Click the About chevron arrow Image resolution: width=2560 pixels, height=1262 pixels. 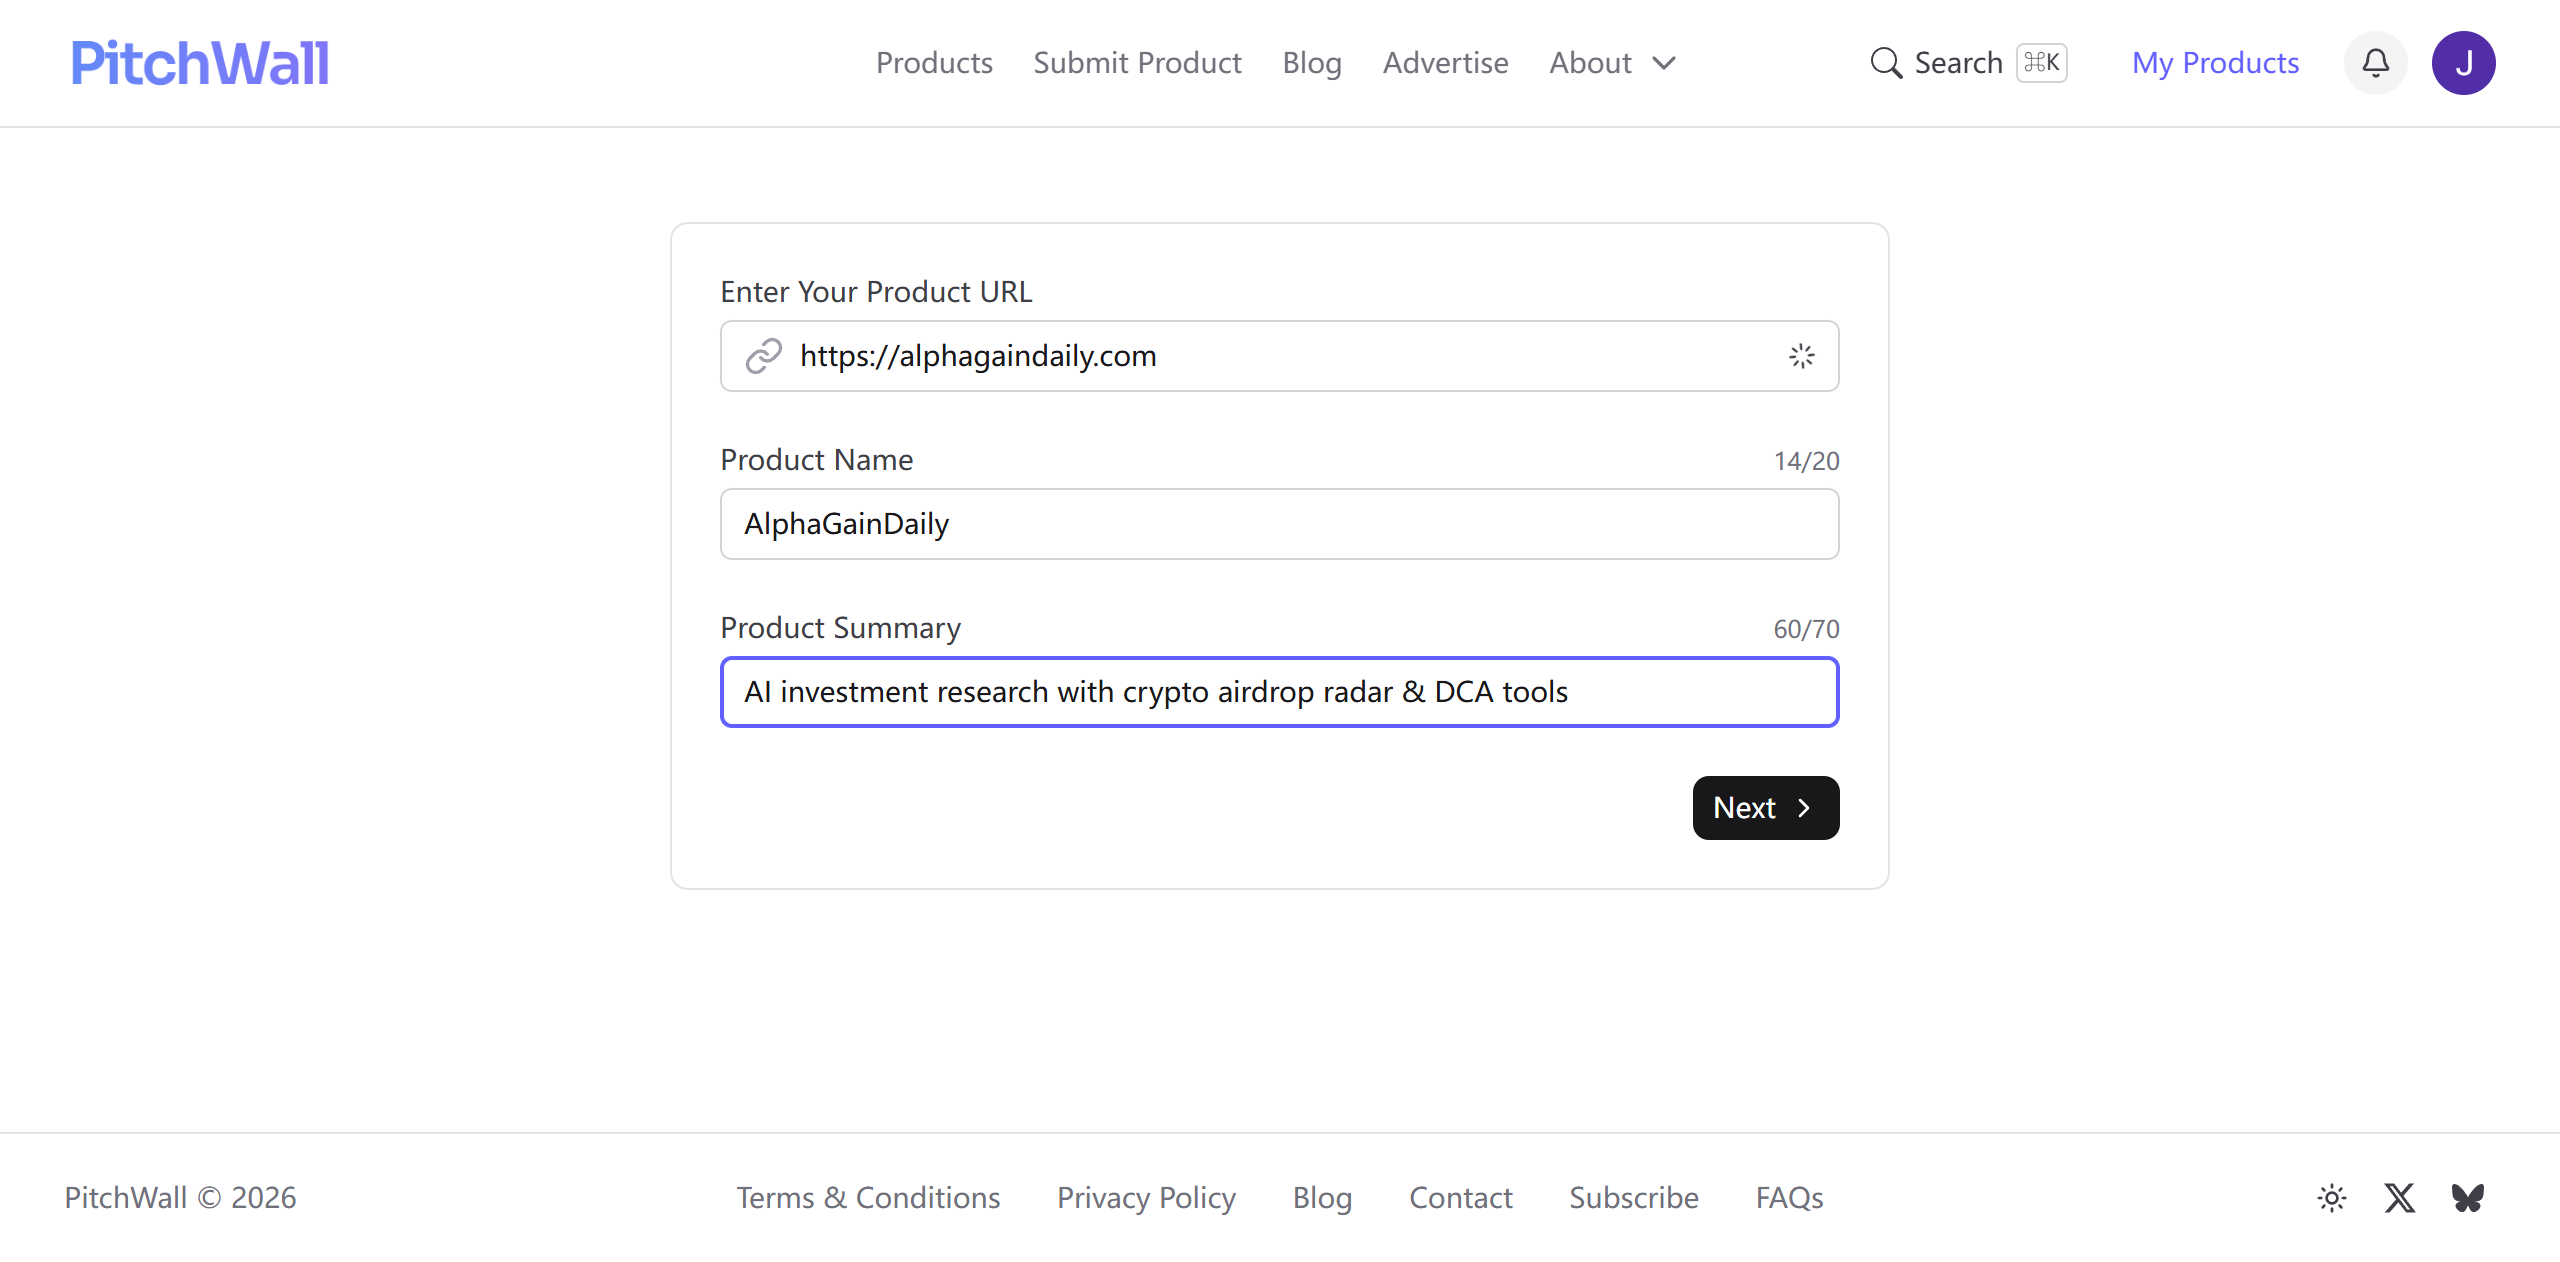point(1664,63)
